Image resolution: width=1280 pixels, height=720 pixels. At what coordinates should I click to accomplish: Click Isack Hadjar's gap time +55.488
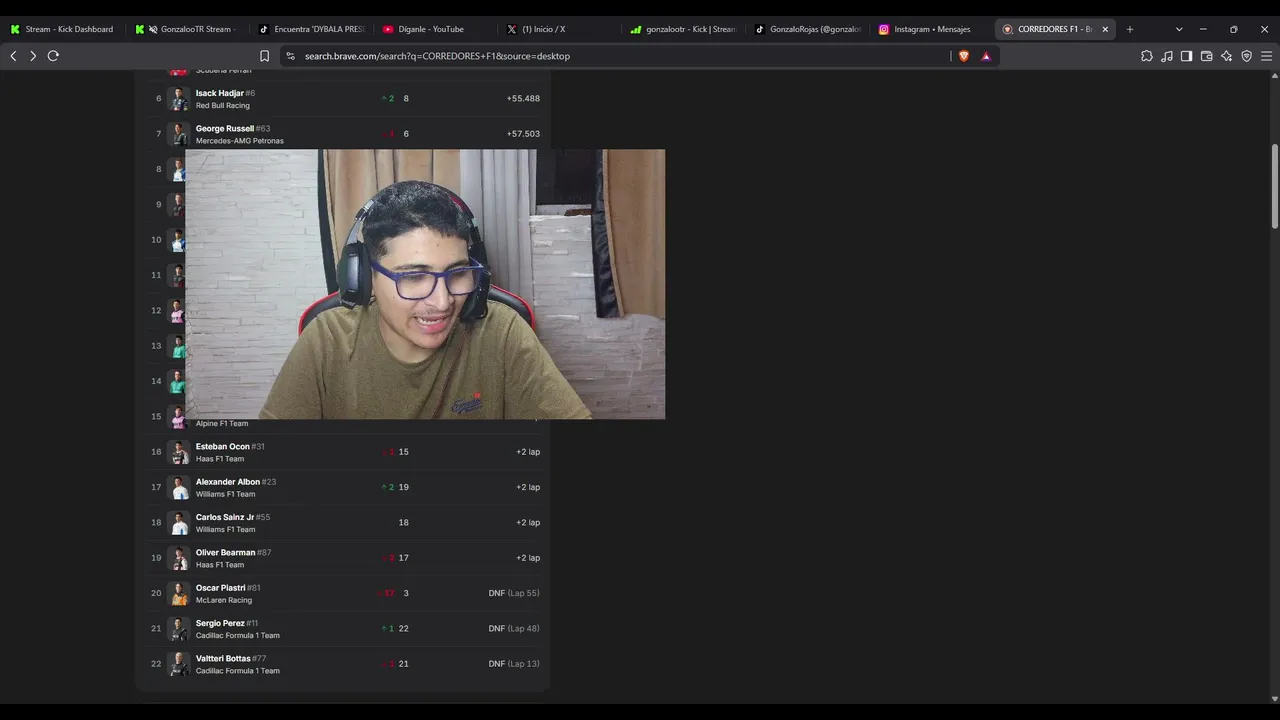pos(523,99)
